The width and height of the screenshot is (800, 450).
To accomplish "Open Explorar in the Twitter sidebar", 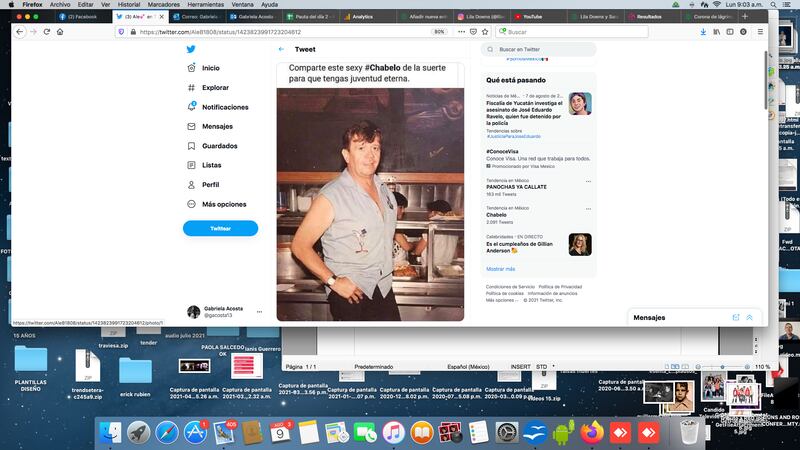I will (x=208, y=88).
